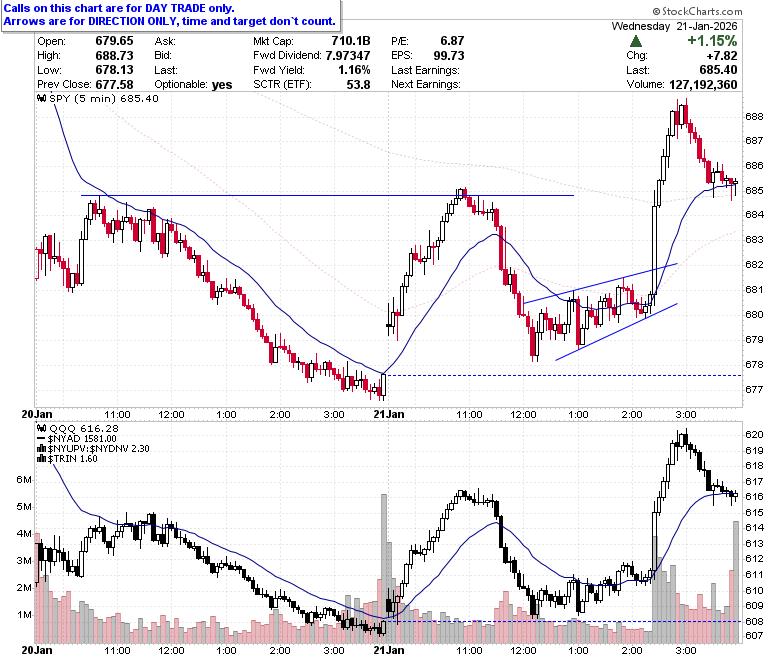Click the 688 price label on SPY axis
The image size is (780, 659).
click(x=754, y=116)
